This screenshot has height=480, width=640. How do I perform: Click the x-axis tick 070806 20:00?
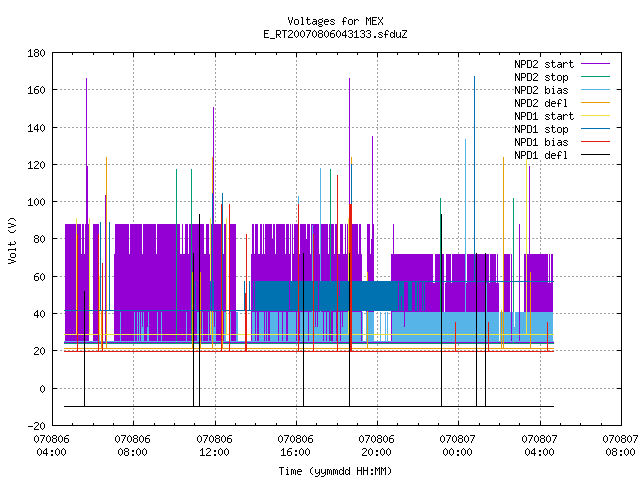coord(376,446)
